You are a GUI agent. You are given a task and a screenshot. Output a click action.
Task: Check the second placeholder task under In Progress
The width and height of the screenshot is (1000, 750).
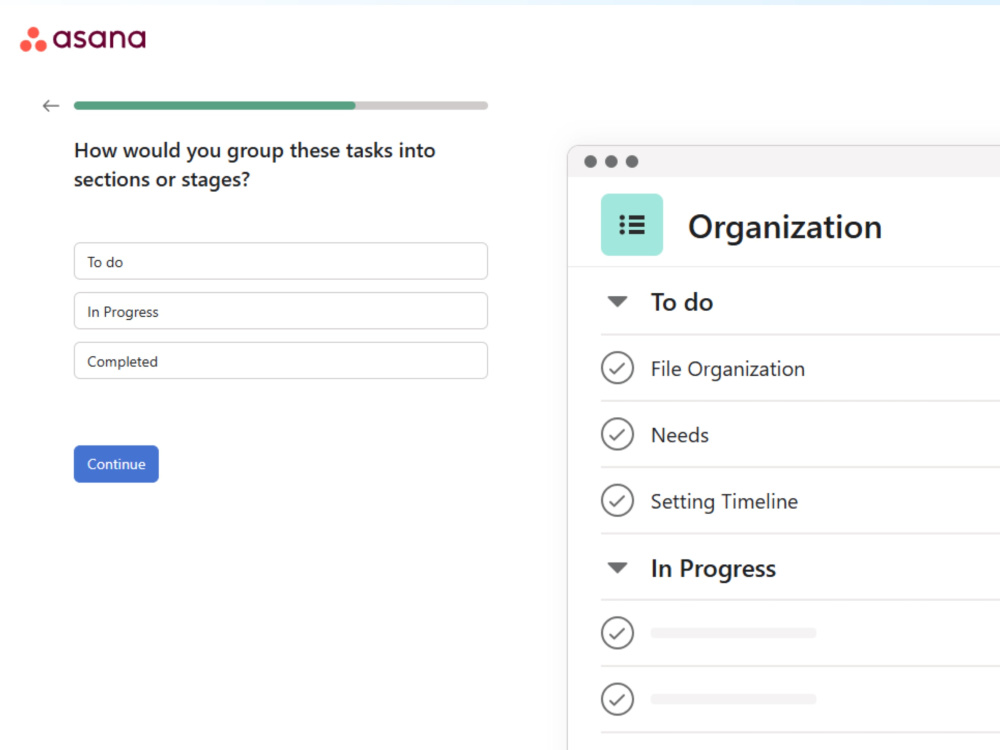(x=617, y=699)
